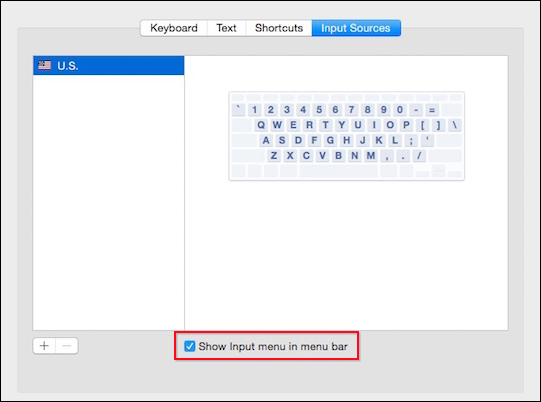Click the Show Input menu label text
Viewport: 541px width, 402px height.
pos(273,346)
